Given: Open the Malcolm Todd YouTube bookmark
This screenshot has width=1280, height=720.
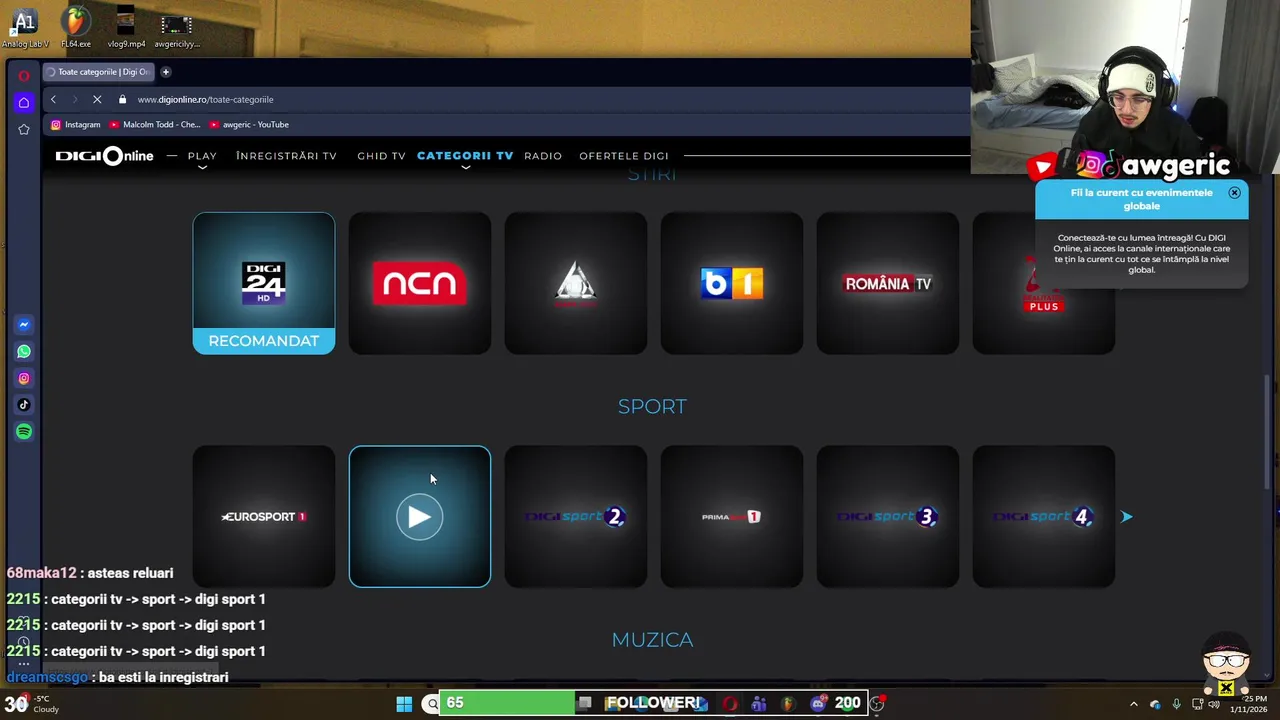Looking at the screenshot, I should (155, 124).
